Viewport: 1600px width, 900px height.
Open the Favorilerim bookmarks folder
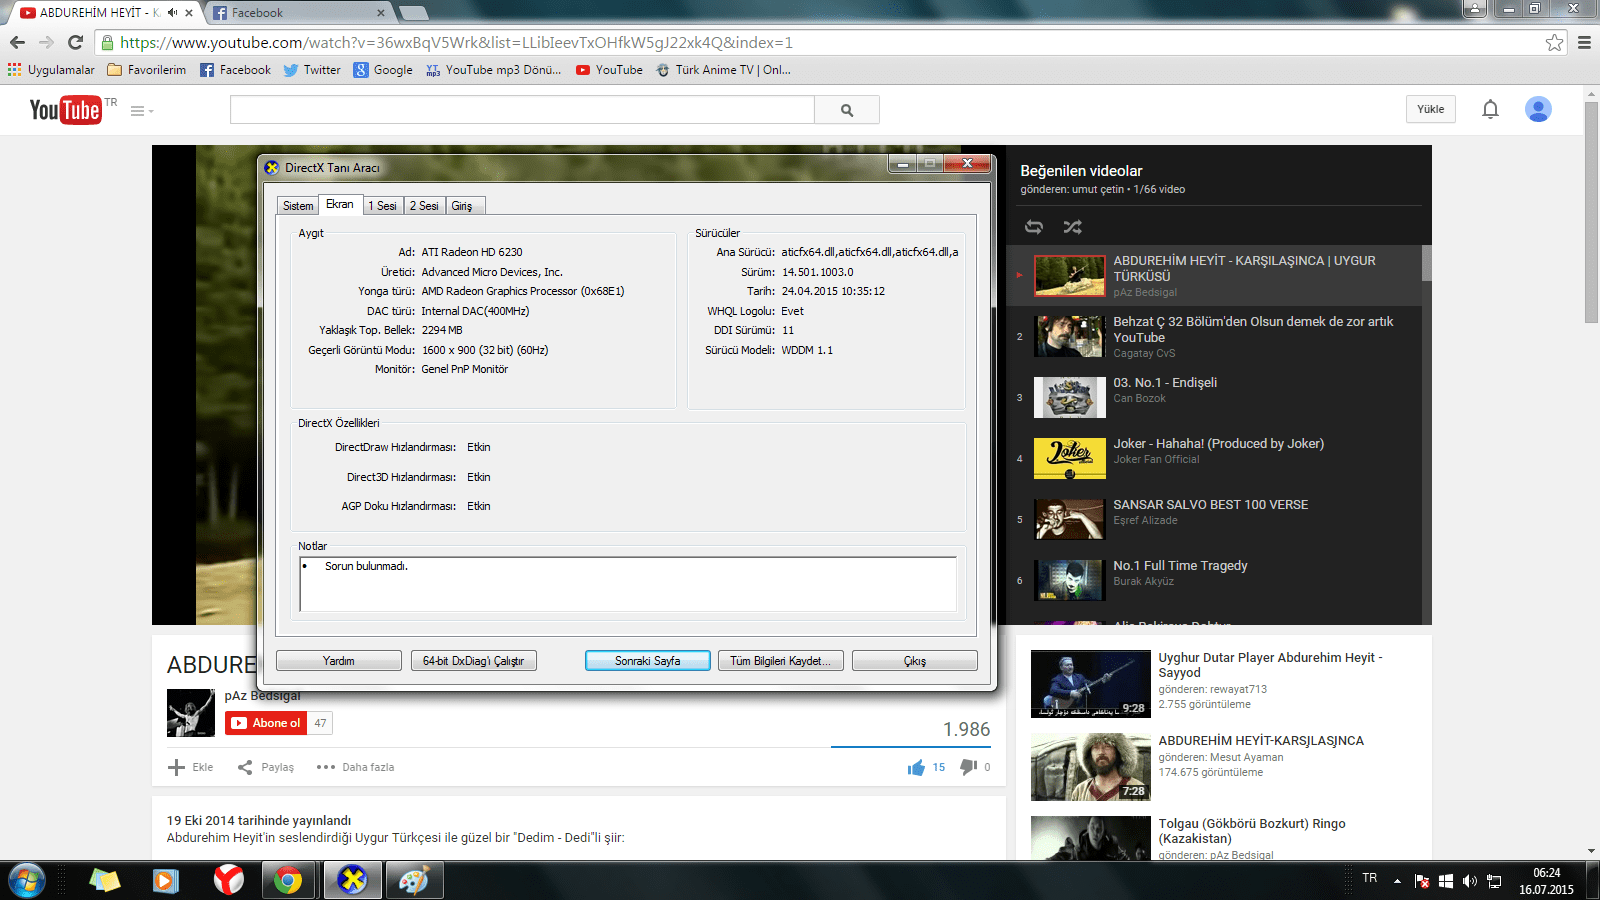click(147, 70)
